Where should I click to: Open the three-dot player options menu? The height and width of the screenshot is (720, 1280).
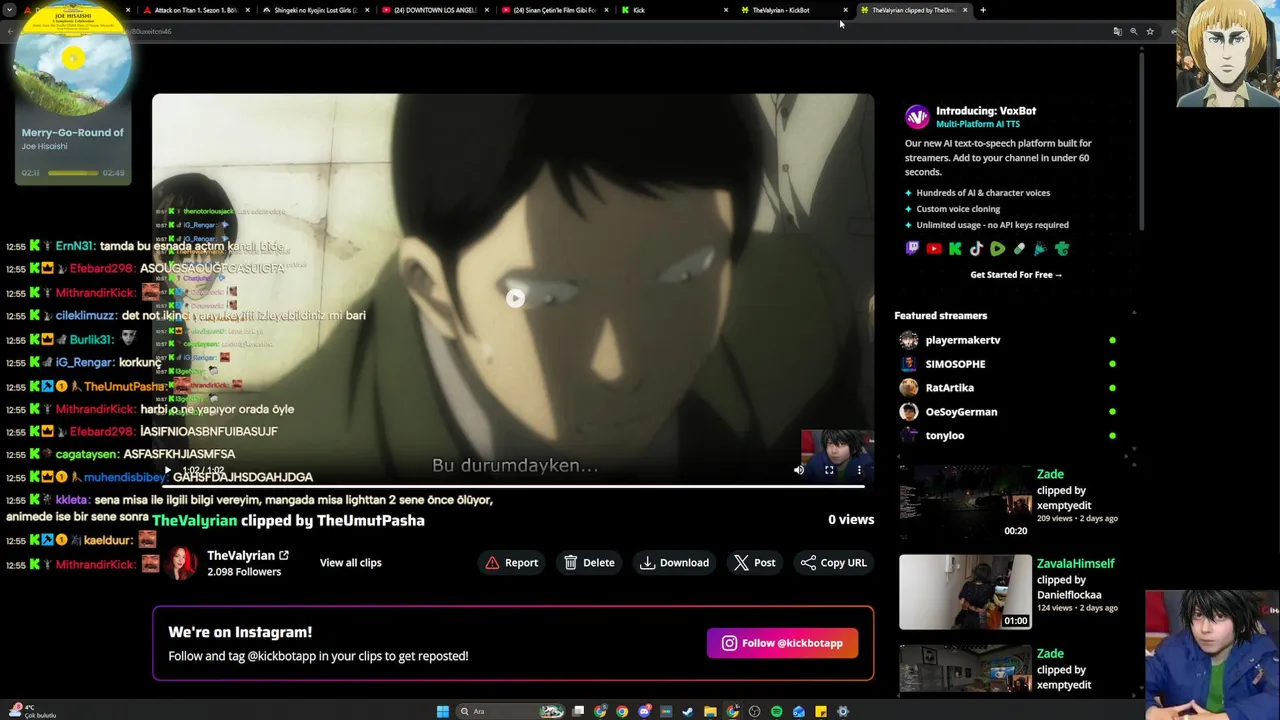[x=859, y=470]
